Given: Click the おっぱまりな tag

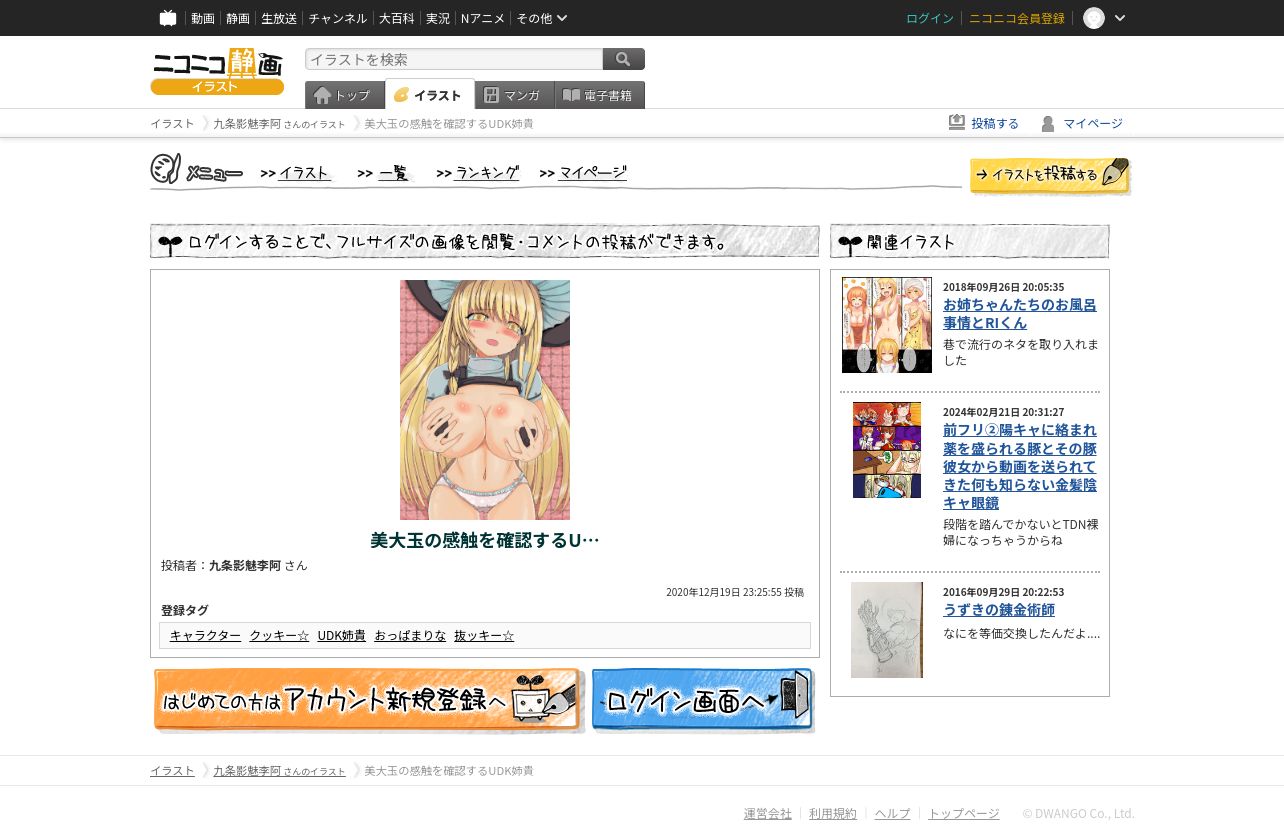Looking at the screenshot, I should coord(410,635).
